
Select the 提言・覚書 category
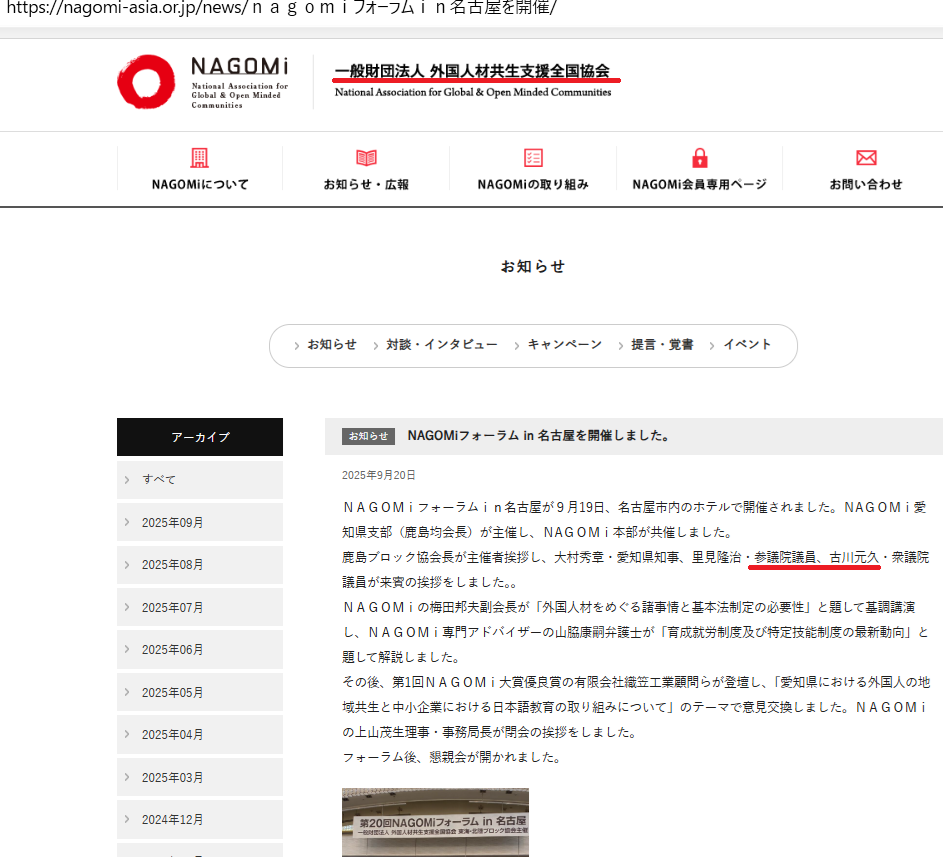click(662, 345)
